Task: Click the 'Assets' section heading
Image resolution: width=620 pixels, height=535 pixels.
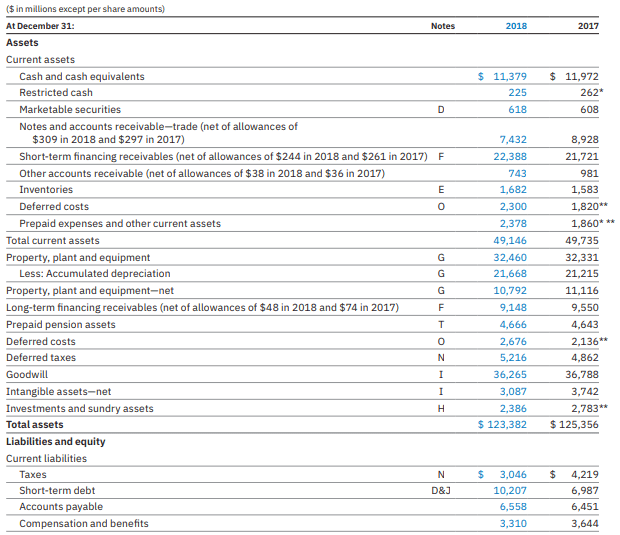Action: coord(22,43)
